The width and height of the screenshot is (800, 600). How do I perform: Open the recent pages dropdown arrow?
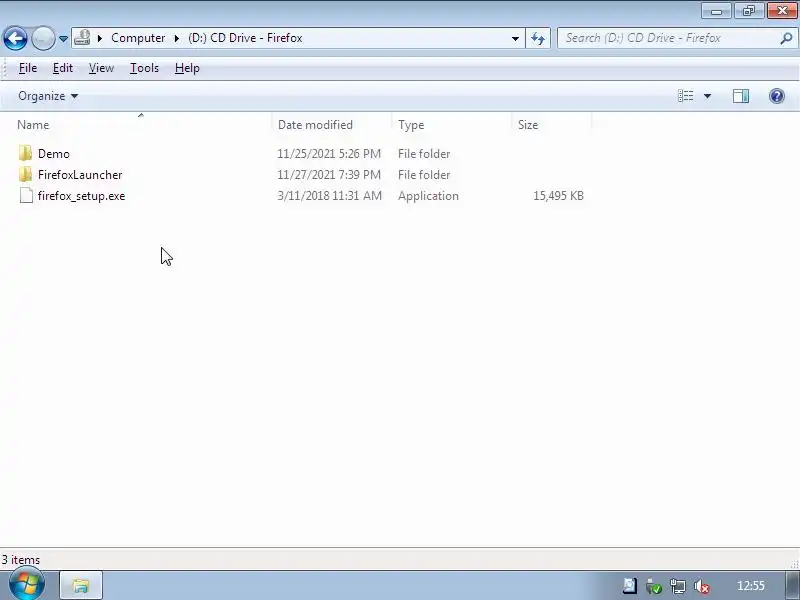[63, 38]
